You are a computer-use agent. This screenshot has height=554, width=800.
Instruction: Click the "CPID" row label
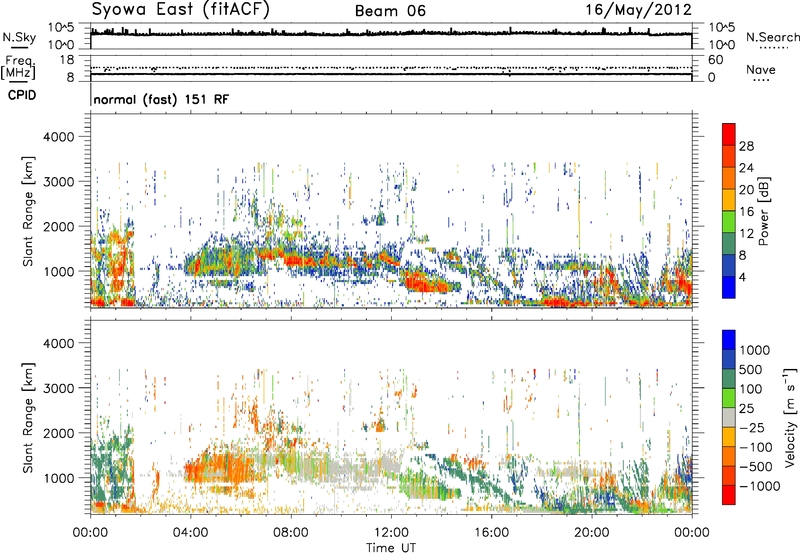pyautogui.click(x=22, y=95)
